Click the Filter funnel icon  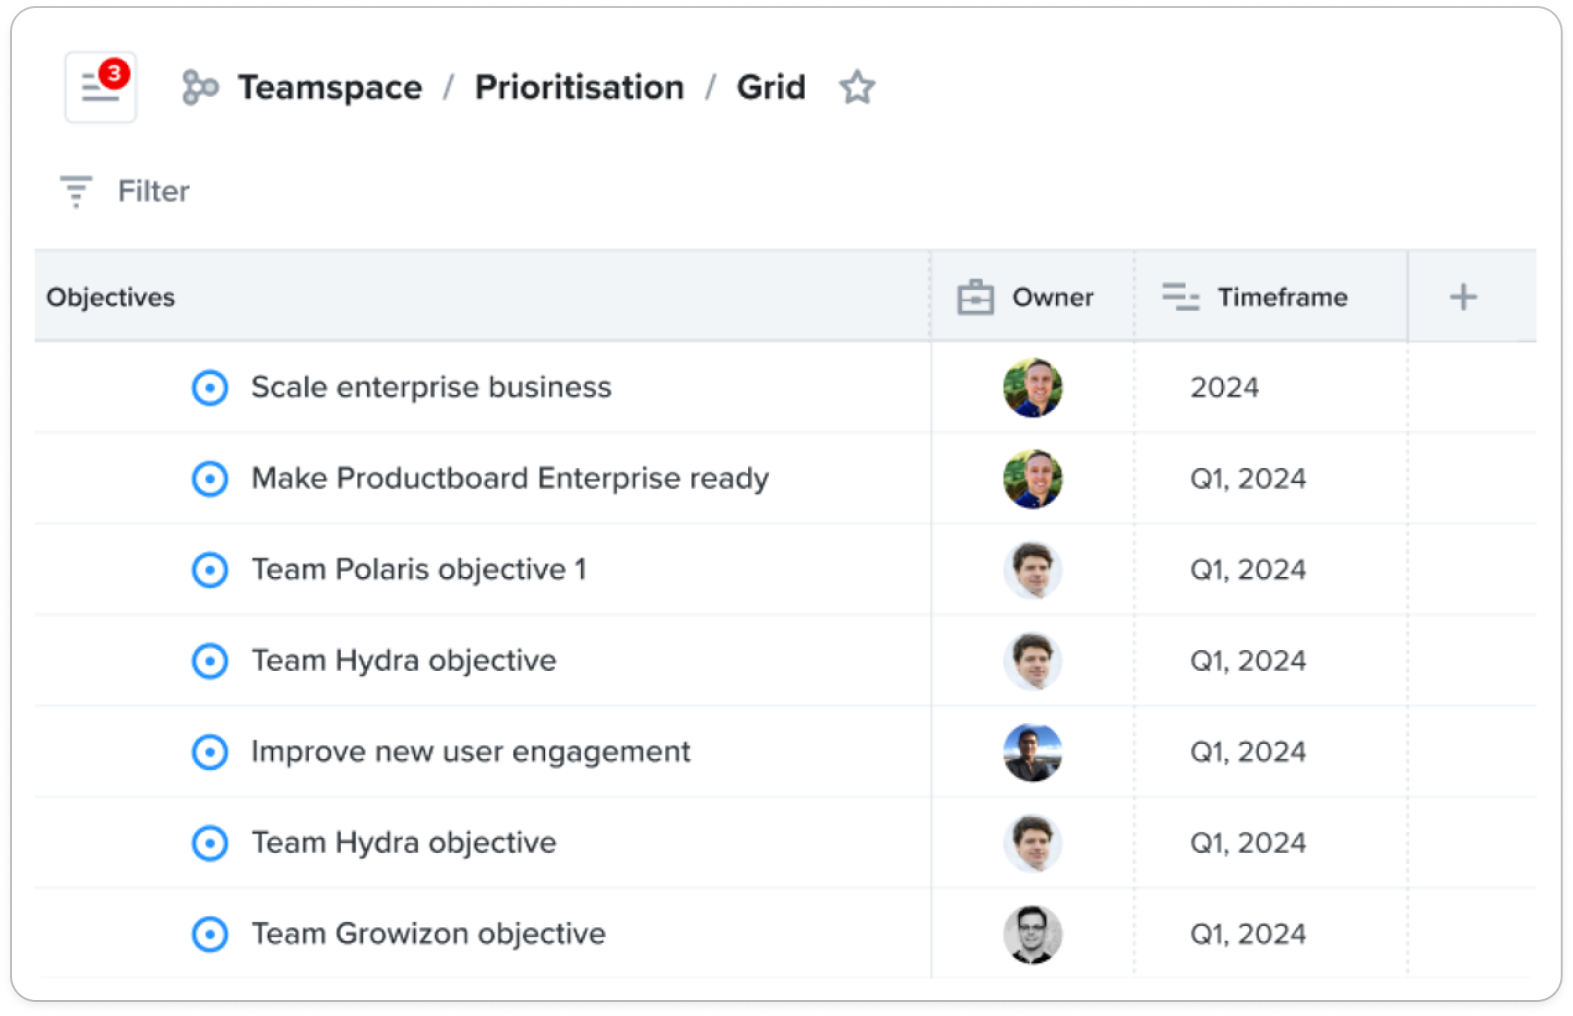pos(76,191)
